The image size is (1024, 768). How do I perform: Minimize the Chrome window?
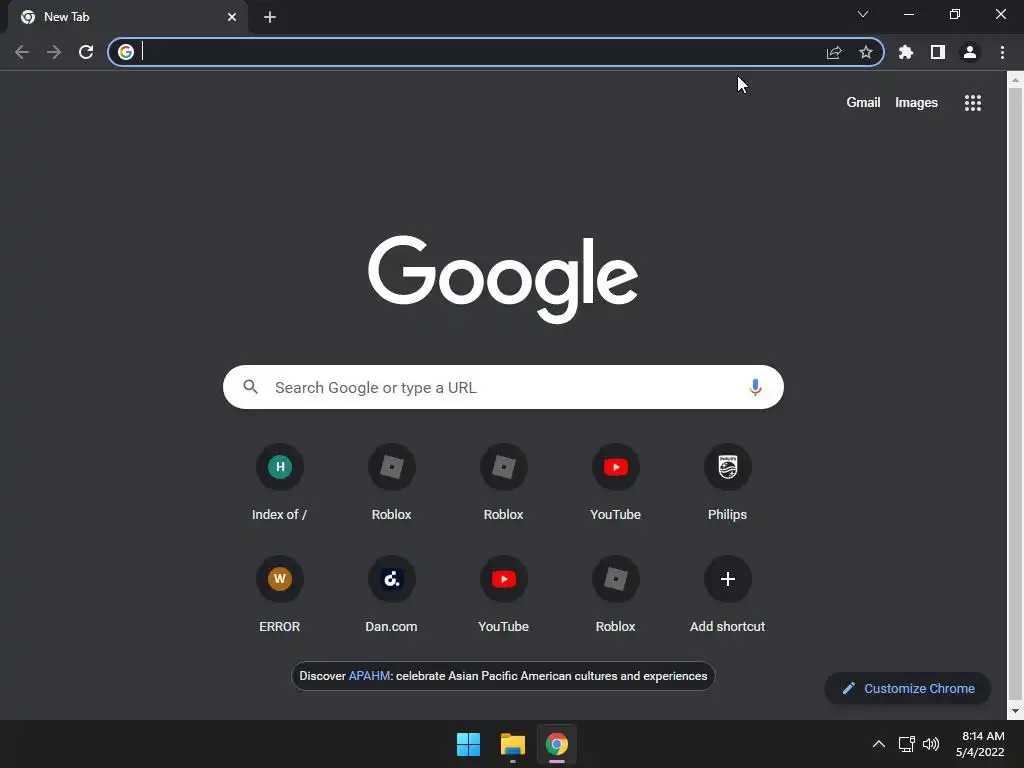click(908, 14)
